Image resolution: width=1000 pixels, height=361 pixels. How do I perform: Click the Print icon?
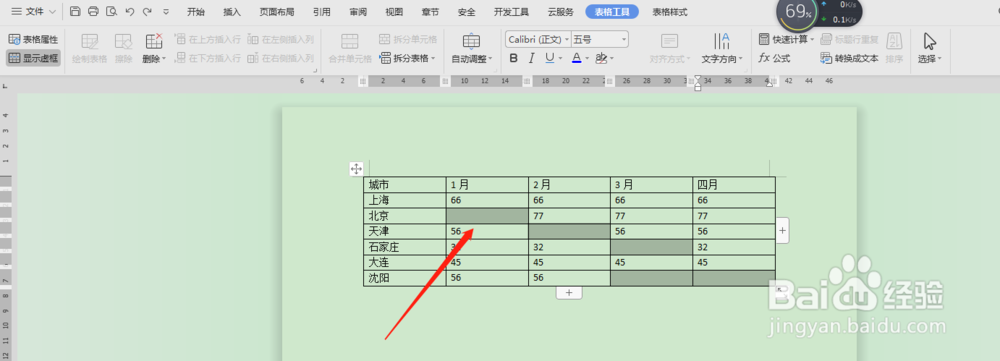pyautogui.click(x=93, y=11)
